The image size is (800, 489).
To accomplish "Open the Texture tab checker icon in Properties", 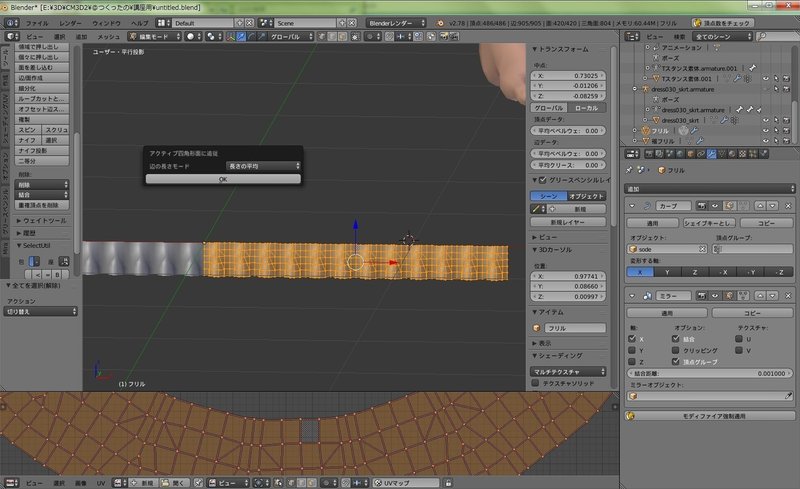I will click(x=742, y=154).
